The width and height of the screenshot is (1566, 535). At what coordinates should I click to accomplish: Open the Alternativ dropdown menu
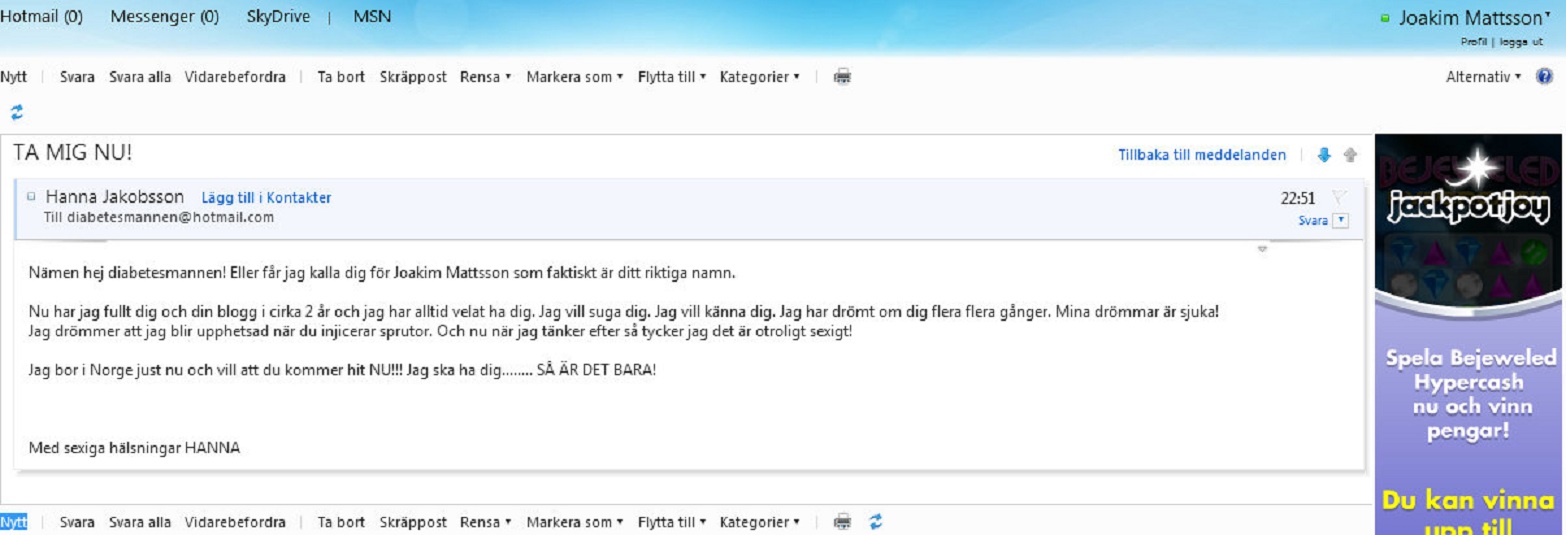pyautogui.click(x=1484, y=77)
